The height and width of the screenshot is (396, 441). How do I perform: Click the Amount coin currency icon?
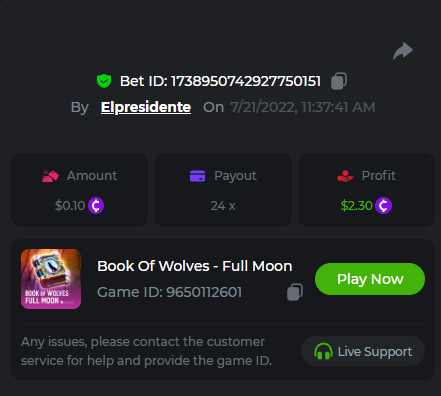click(x=96, y=206)
